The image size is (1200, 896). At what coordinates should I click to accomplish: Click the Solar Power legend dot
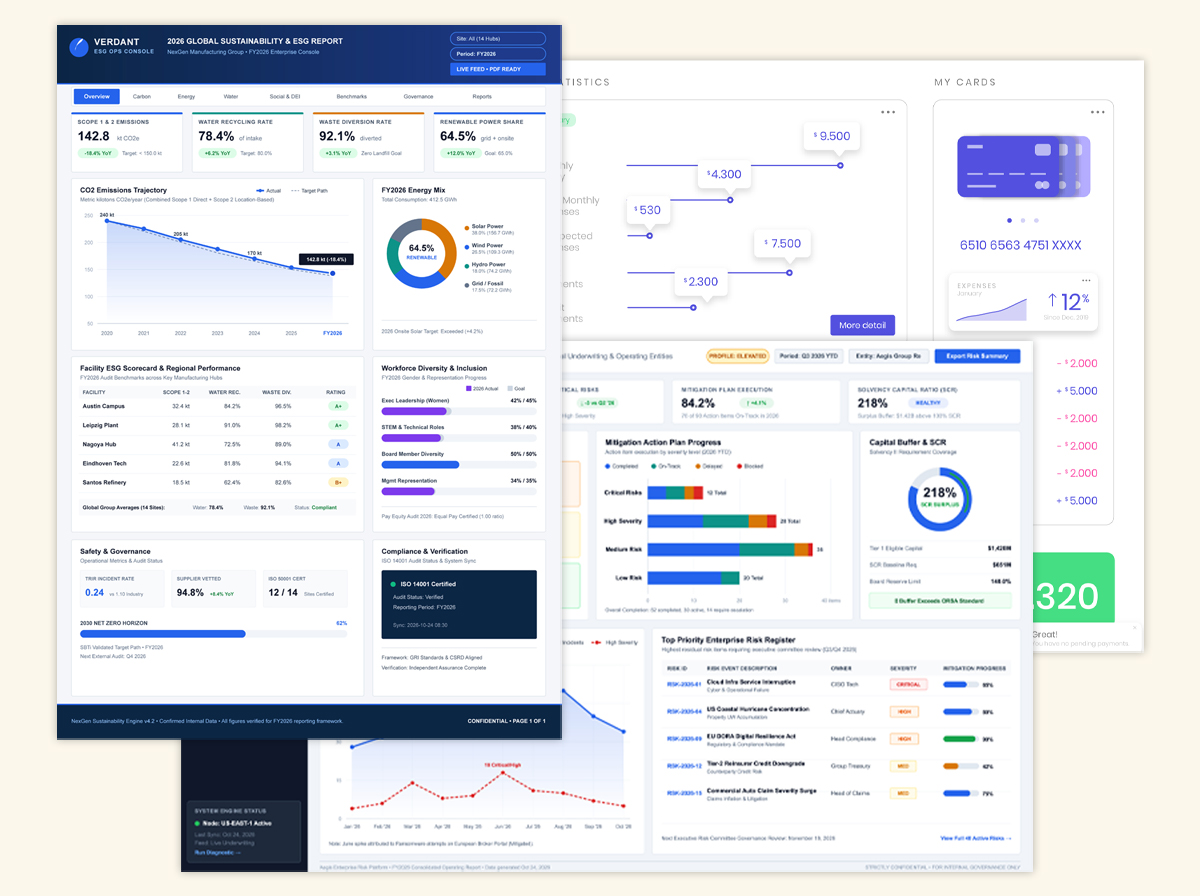[x=466, y=227]
